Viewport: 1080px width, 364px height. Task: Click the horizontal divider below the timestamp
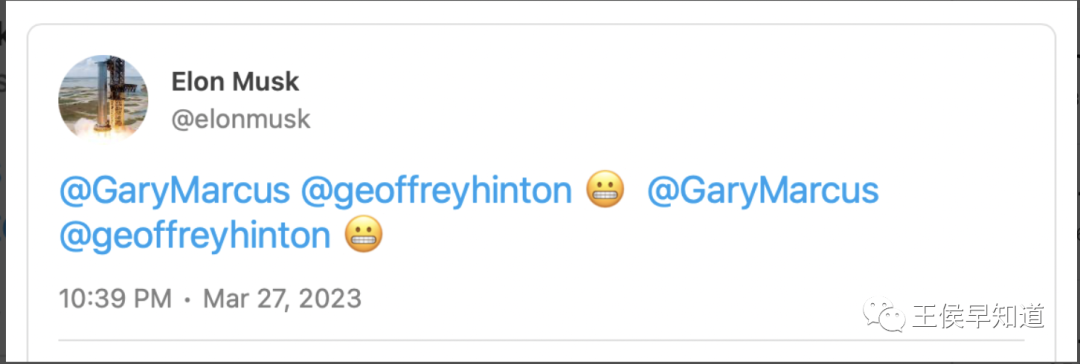541,340
